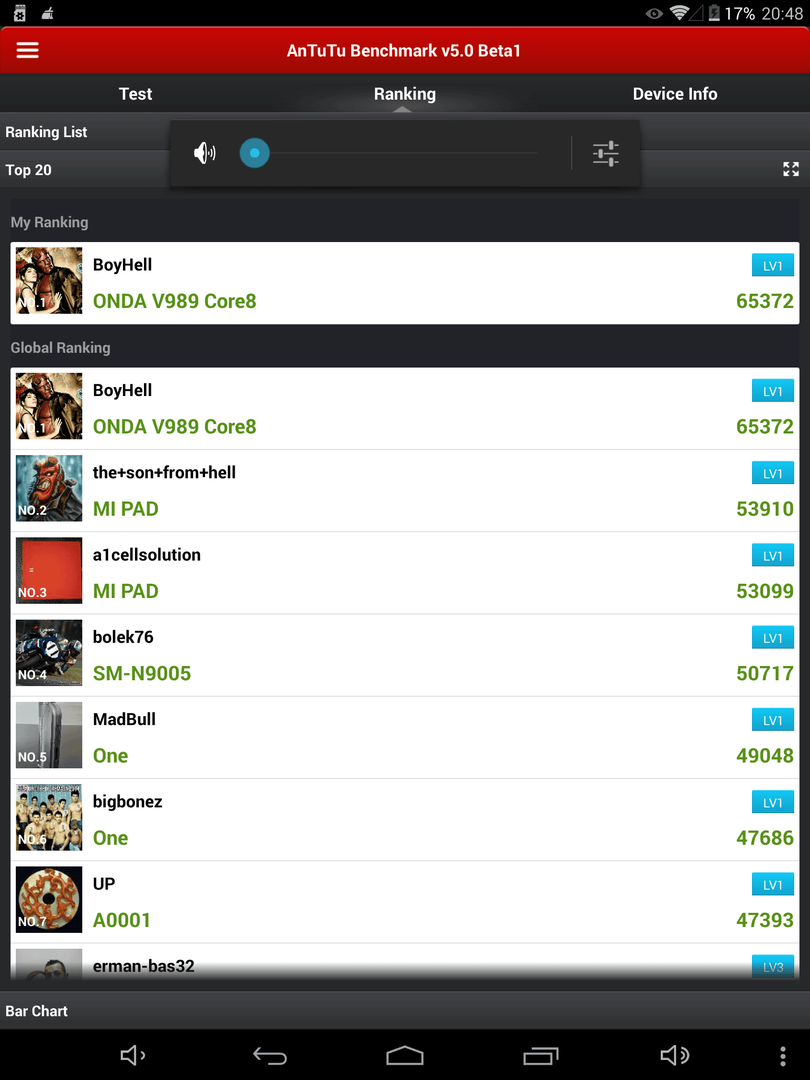Tap the volume speaker icon in the popup

coord(205,153)
